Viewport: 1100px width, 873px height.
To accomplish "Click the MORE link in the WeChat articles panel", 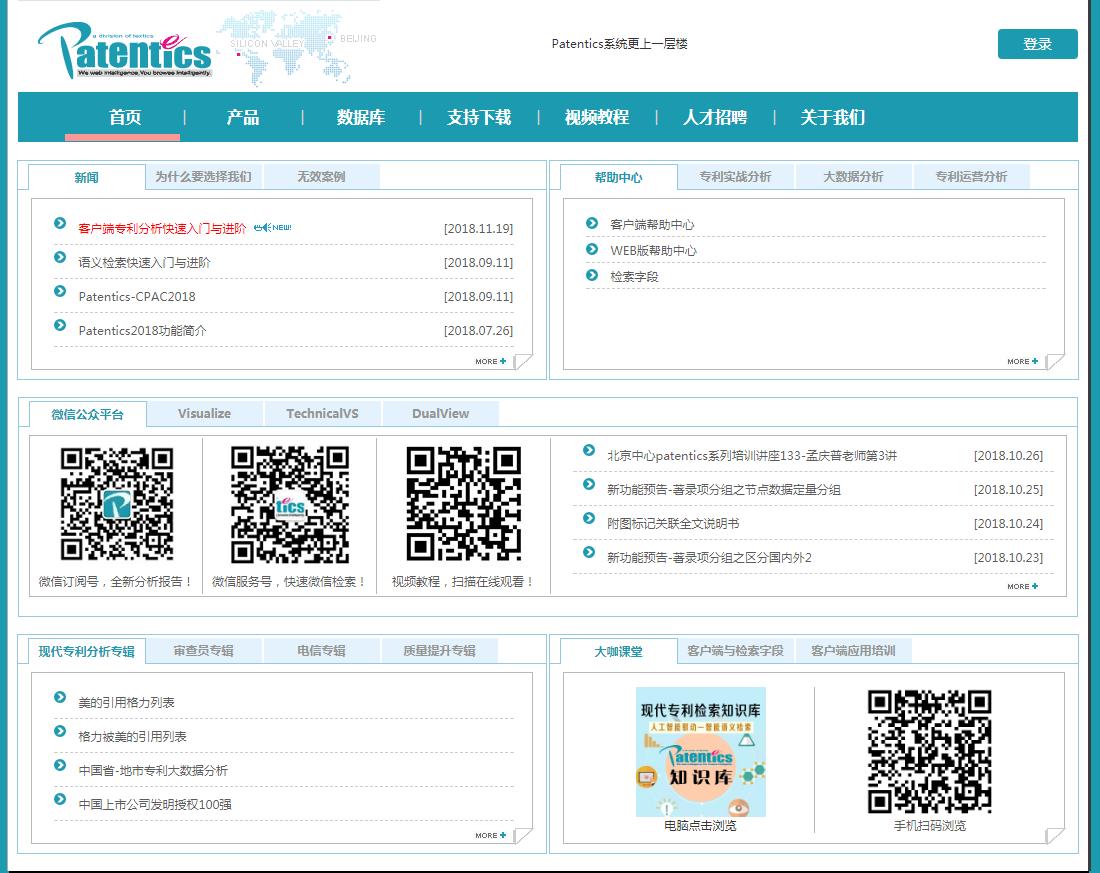I will coord(1022,586).
